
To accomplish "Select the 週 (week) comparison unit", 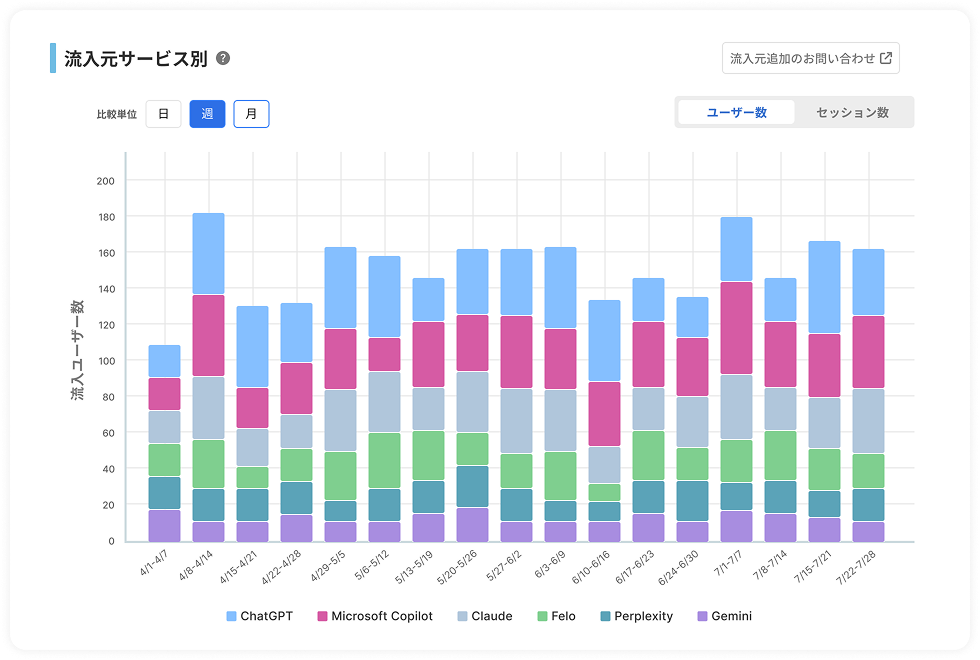I will (207, 114).
